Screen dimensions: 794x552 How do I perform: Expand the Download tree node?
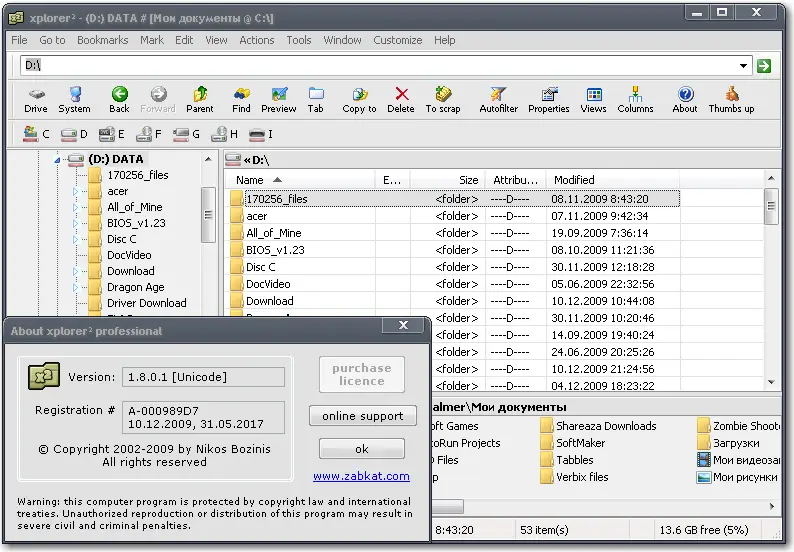pos(75,271)
